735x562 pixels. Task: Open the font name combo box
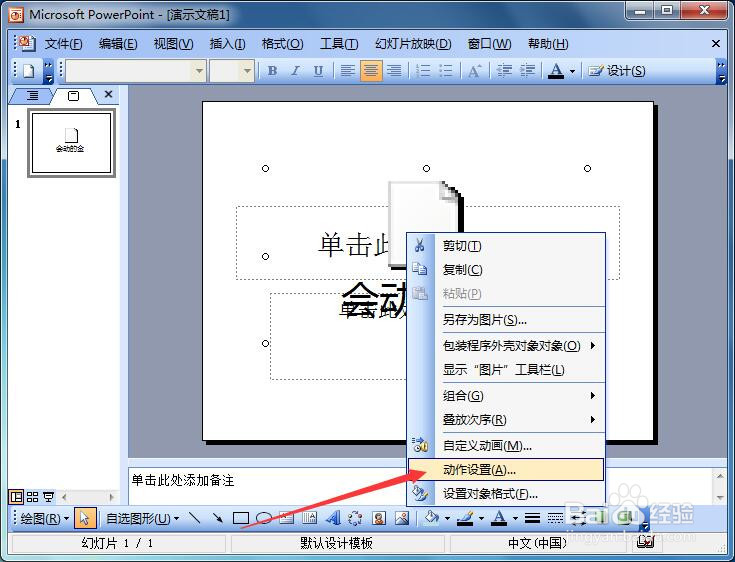click(136, 71)
